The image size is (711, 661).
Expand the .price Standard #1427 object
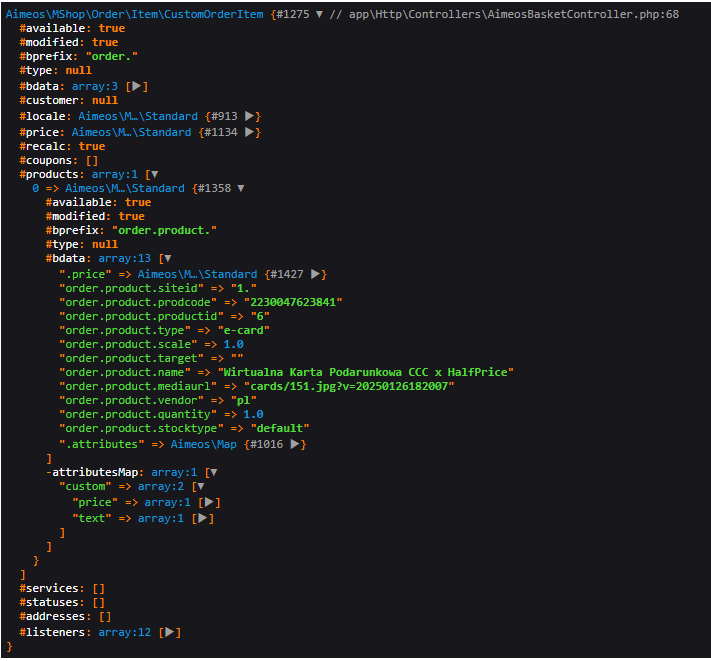click(315, 274)
